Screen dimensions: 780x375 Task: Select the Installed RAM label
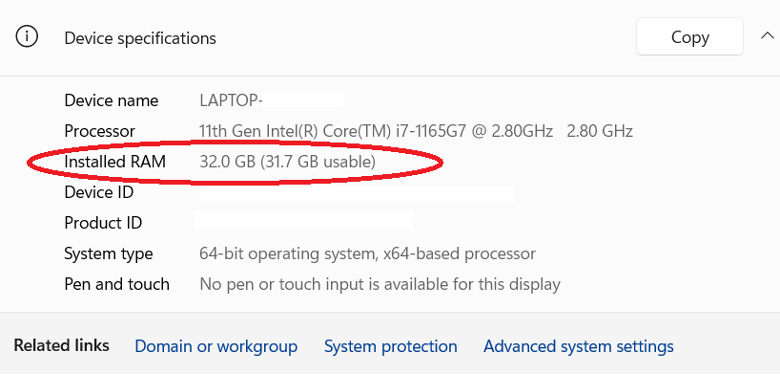click(115, 162)
